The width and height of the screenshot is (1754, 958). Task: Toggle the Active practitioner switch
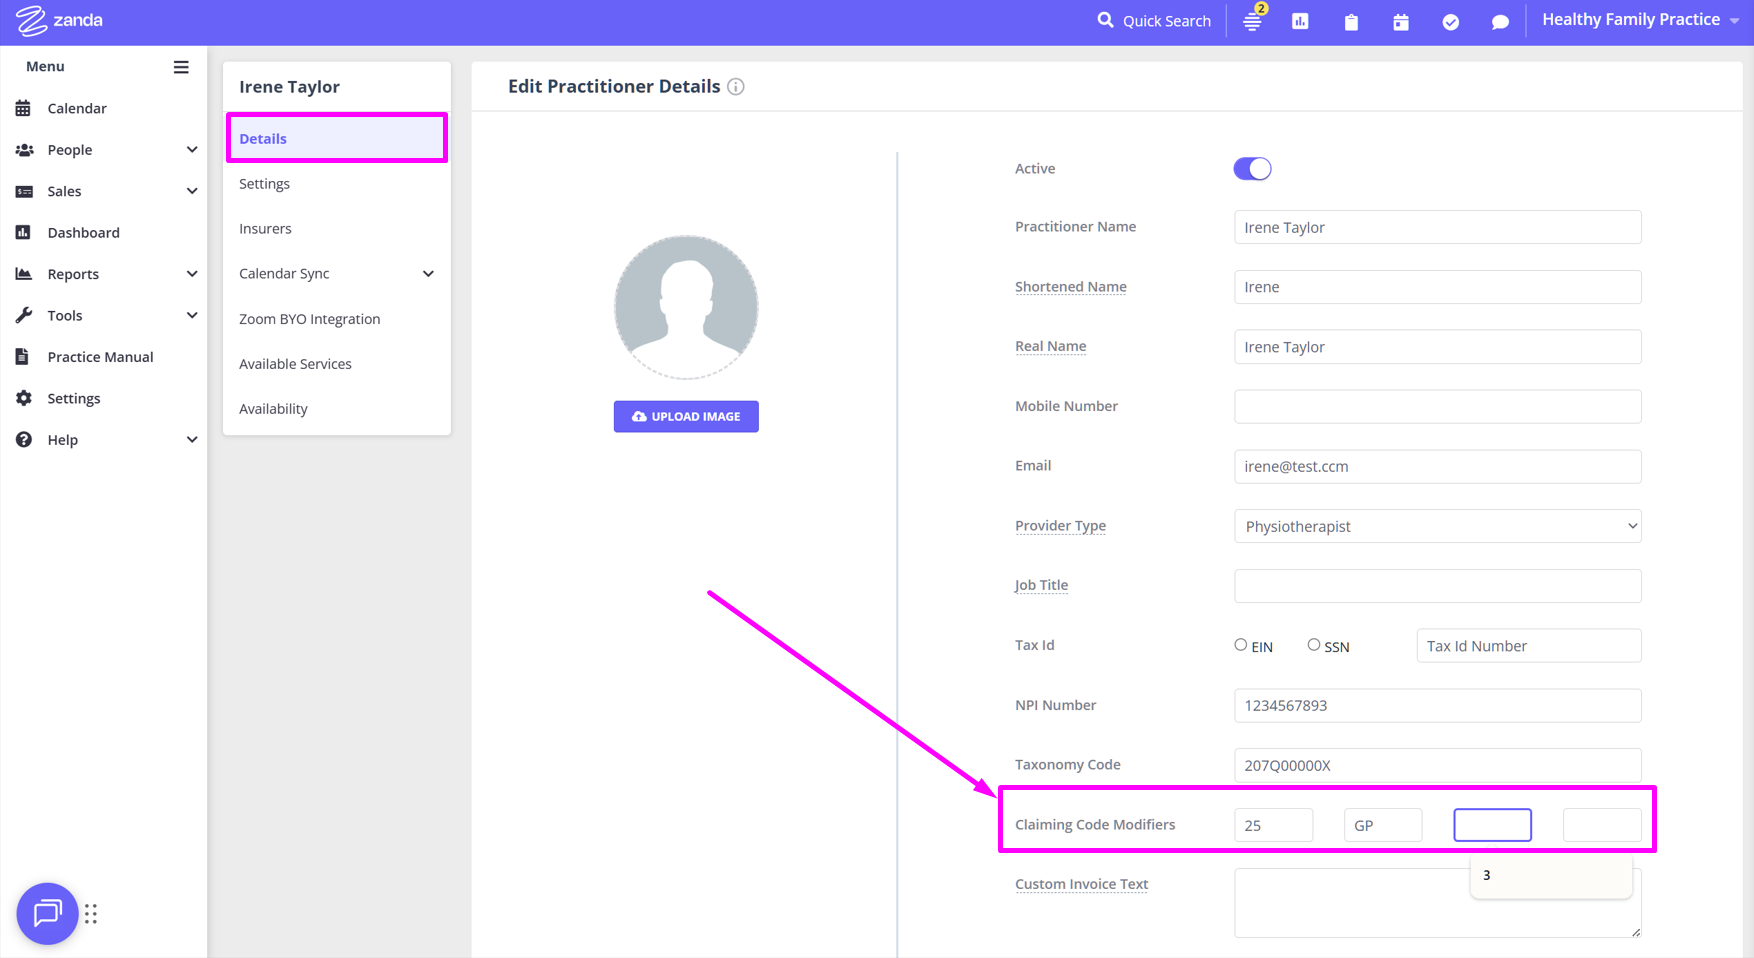tap(1252, 169)
